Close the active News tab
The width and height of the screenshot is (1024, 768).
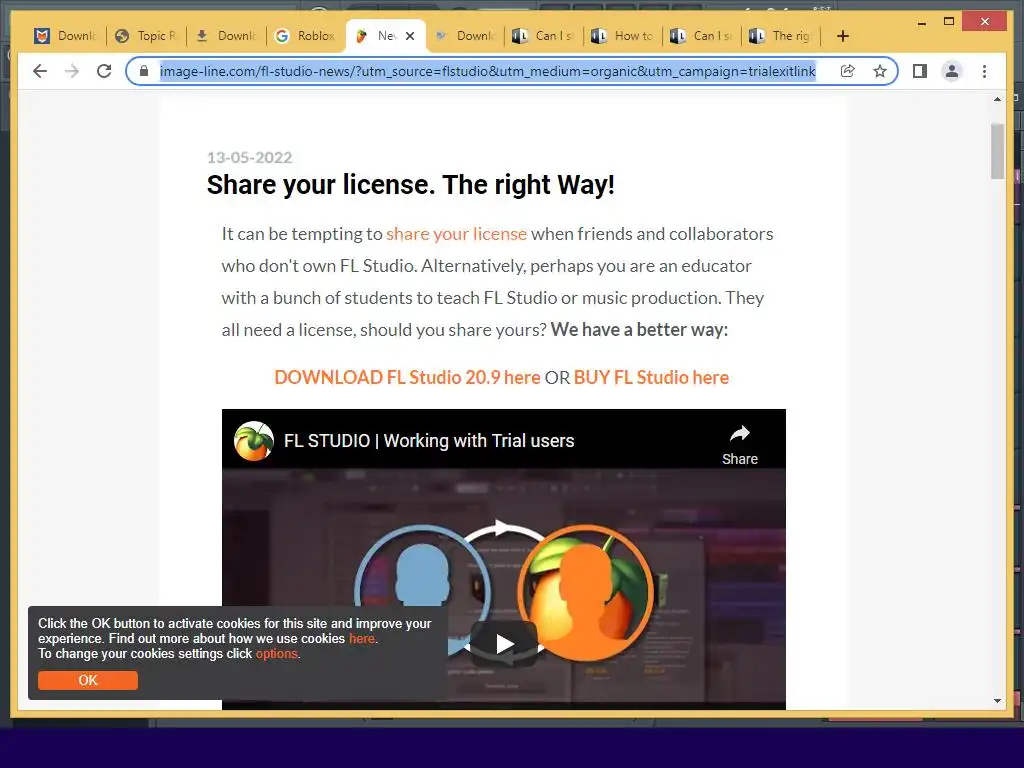tap(410, 36)
